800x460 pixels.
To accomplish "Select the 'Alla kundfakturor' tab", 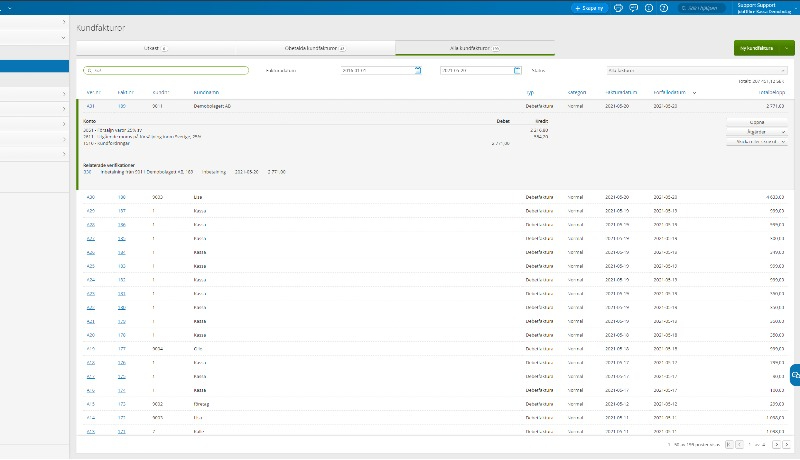I will (474, 48).
